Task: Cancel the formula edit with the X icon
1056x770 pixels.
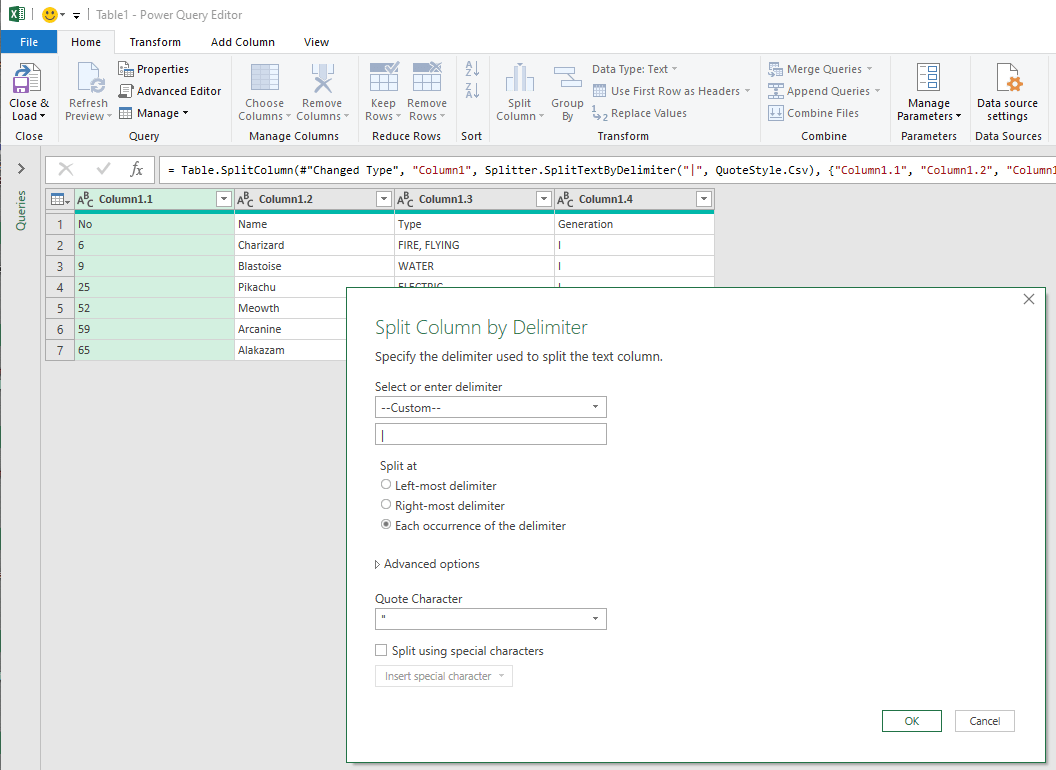Action: (x=66, y=169)
